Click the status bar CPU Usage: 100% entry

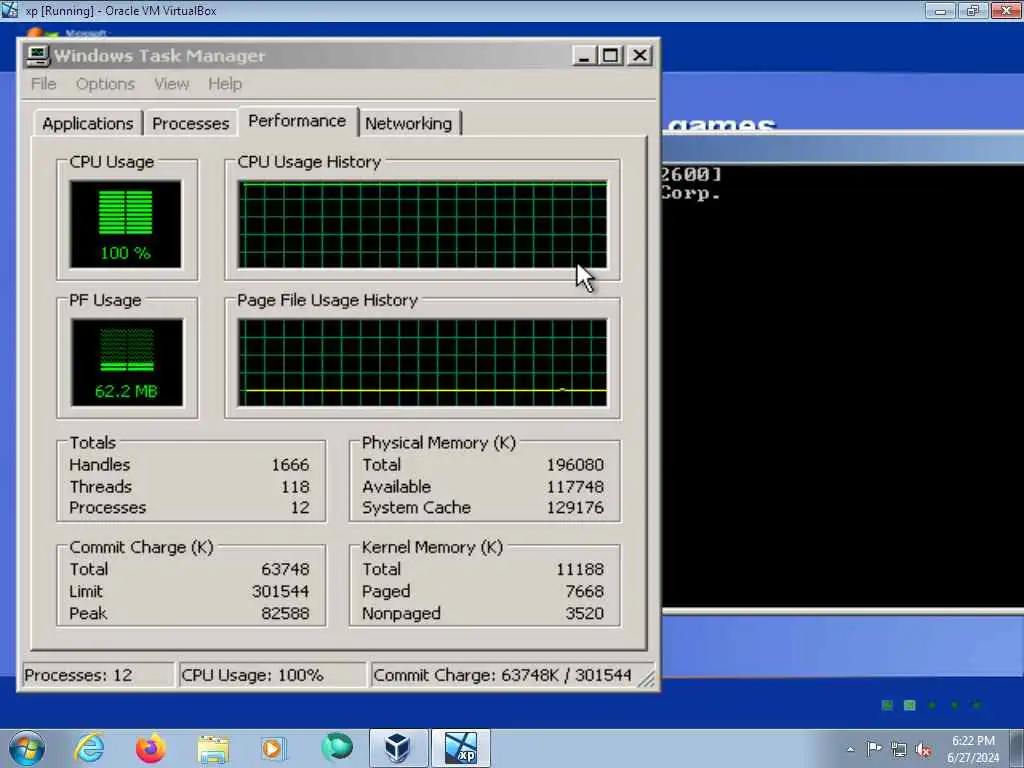pos(272,675)
